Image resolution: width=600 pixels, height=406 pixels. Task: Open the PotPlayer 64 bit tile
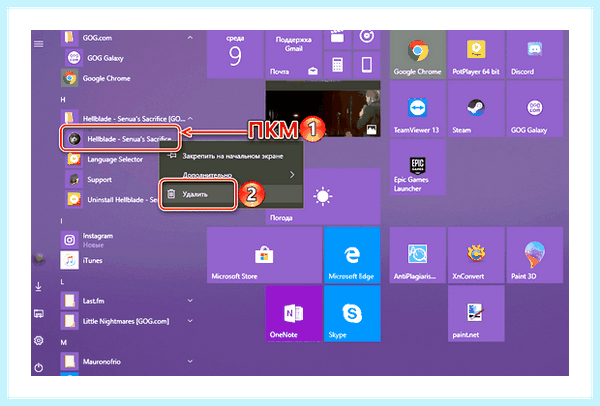pyautogui.click(x=476, y=54)
